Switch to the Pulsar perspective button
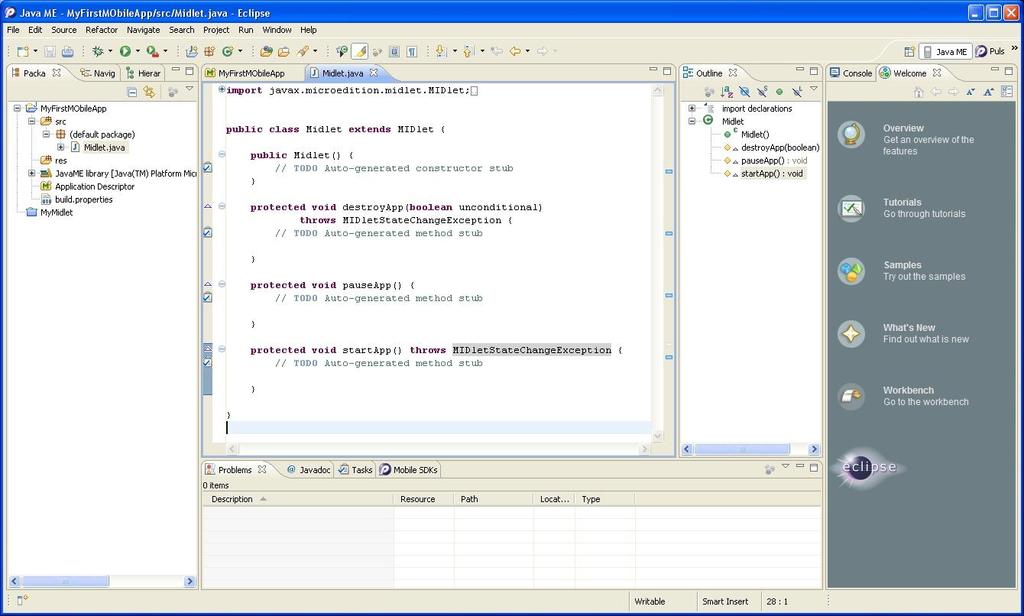 tap(990, 52)
